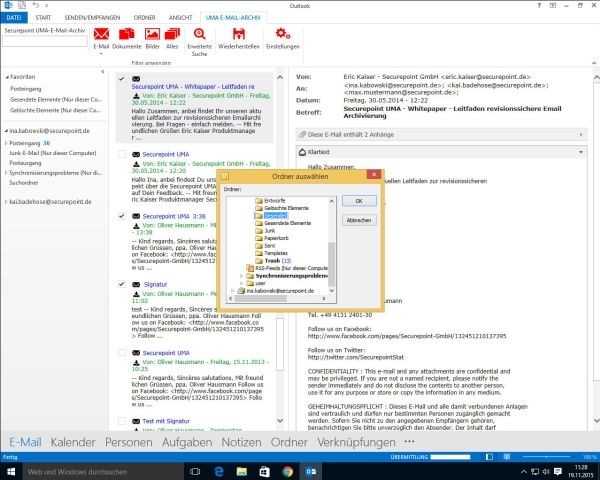
Task: Click download icon under Securepoint UMA 3:38
Action: 136,226
